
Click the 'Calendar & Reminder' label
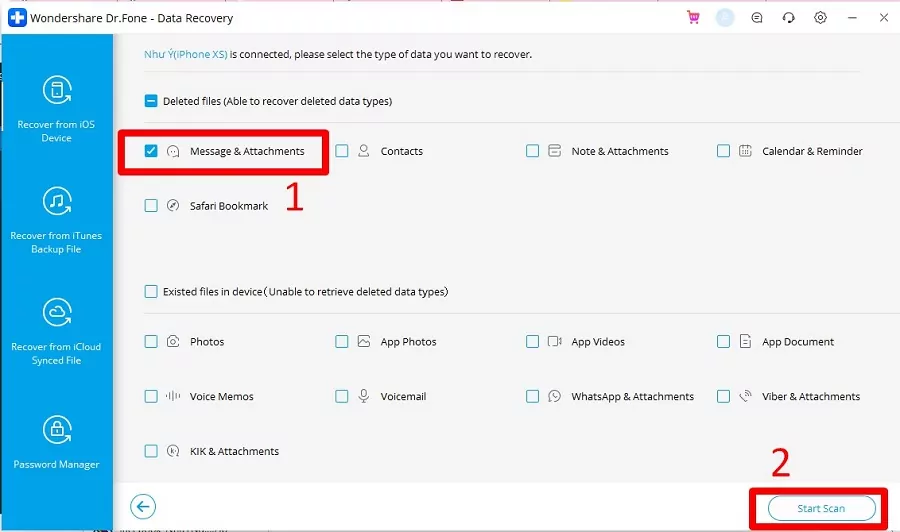812,151
